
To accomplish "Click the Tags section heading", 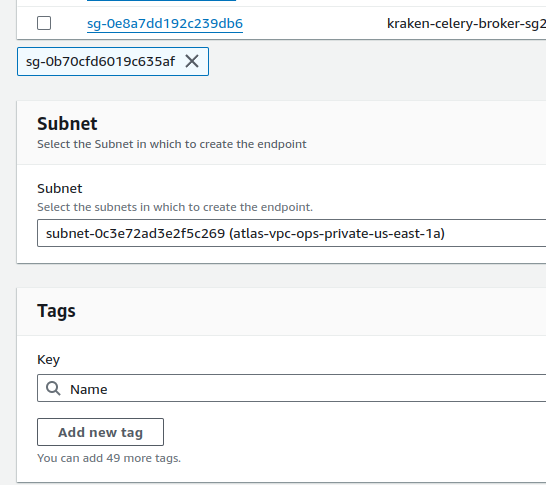I will [x=56, y=311].
